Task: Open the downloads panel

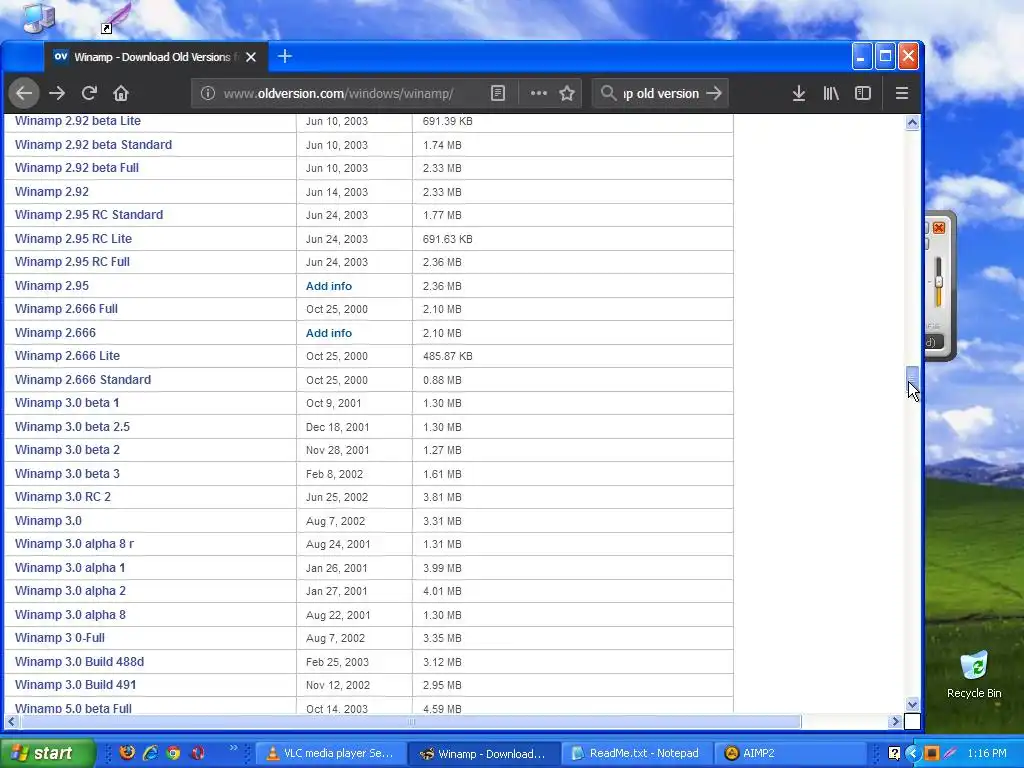Action: click(x=799, y=93)
